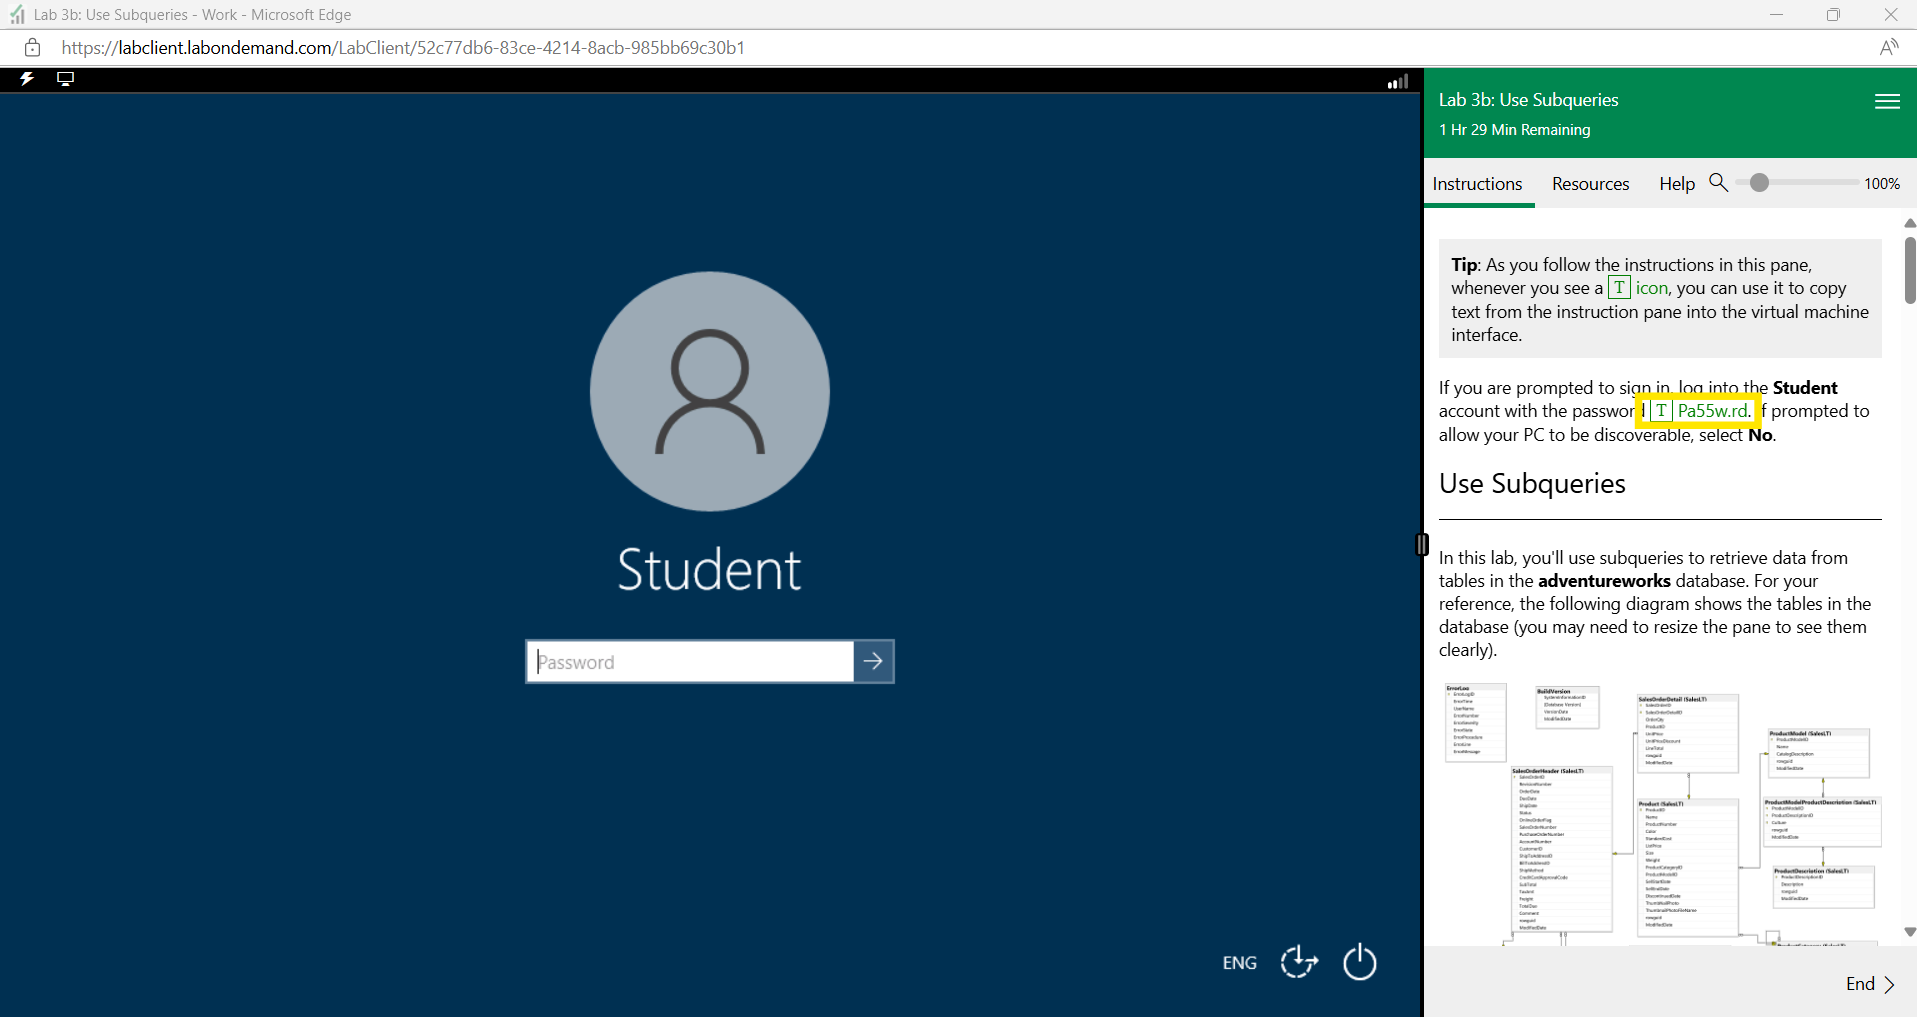Click the ENG input language indicator
This screenshot has height=1017, width=1917.
click(1239, 963)
